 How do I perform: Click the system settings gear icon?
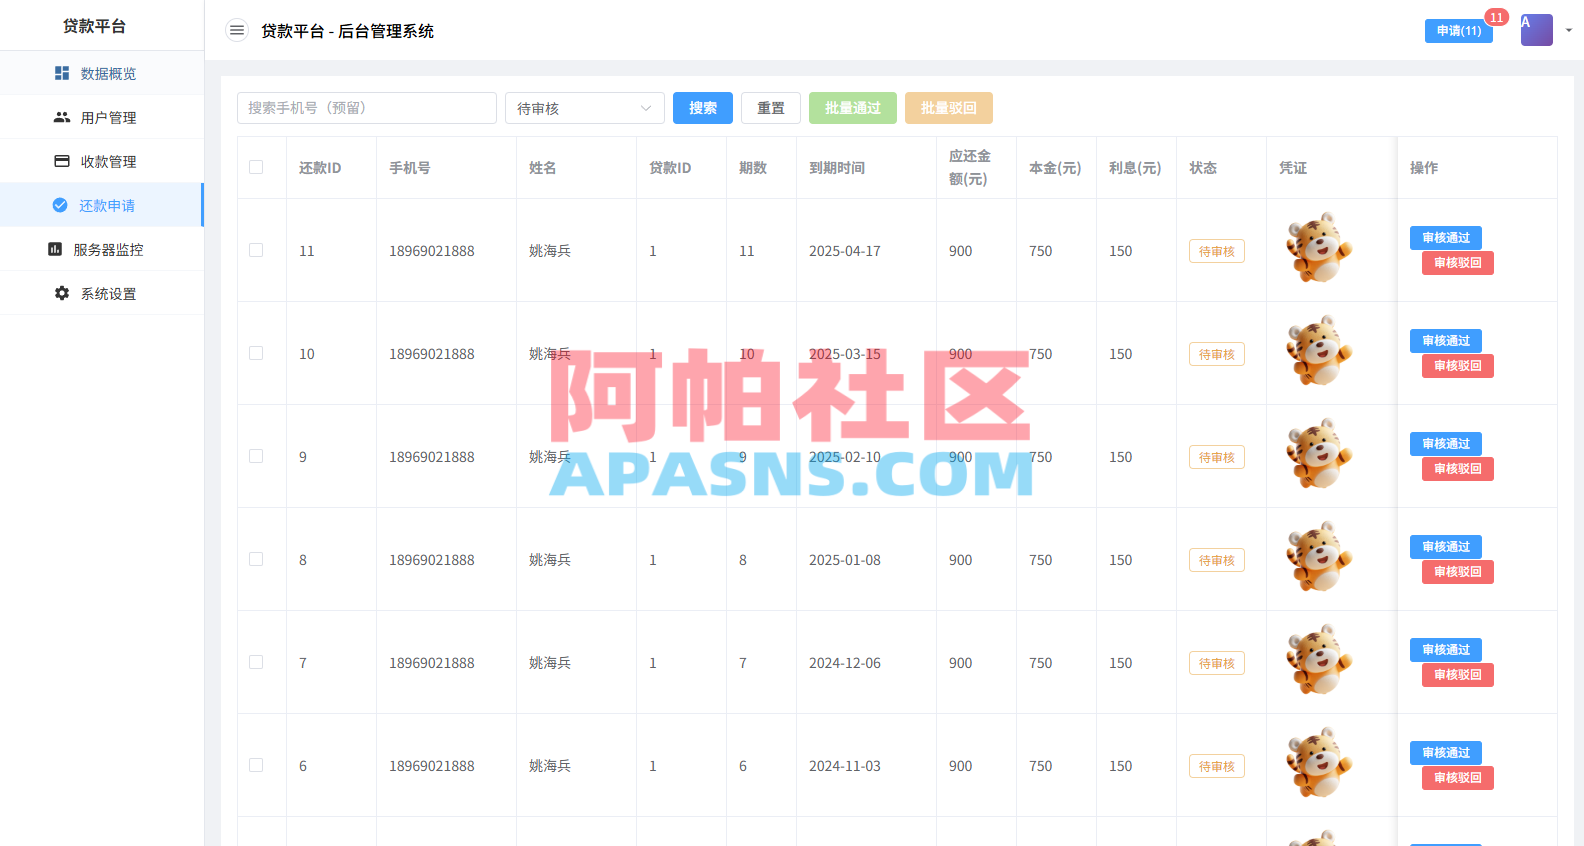(62, 293)
